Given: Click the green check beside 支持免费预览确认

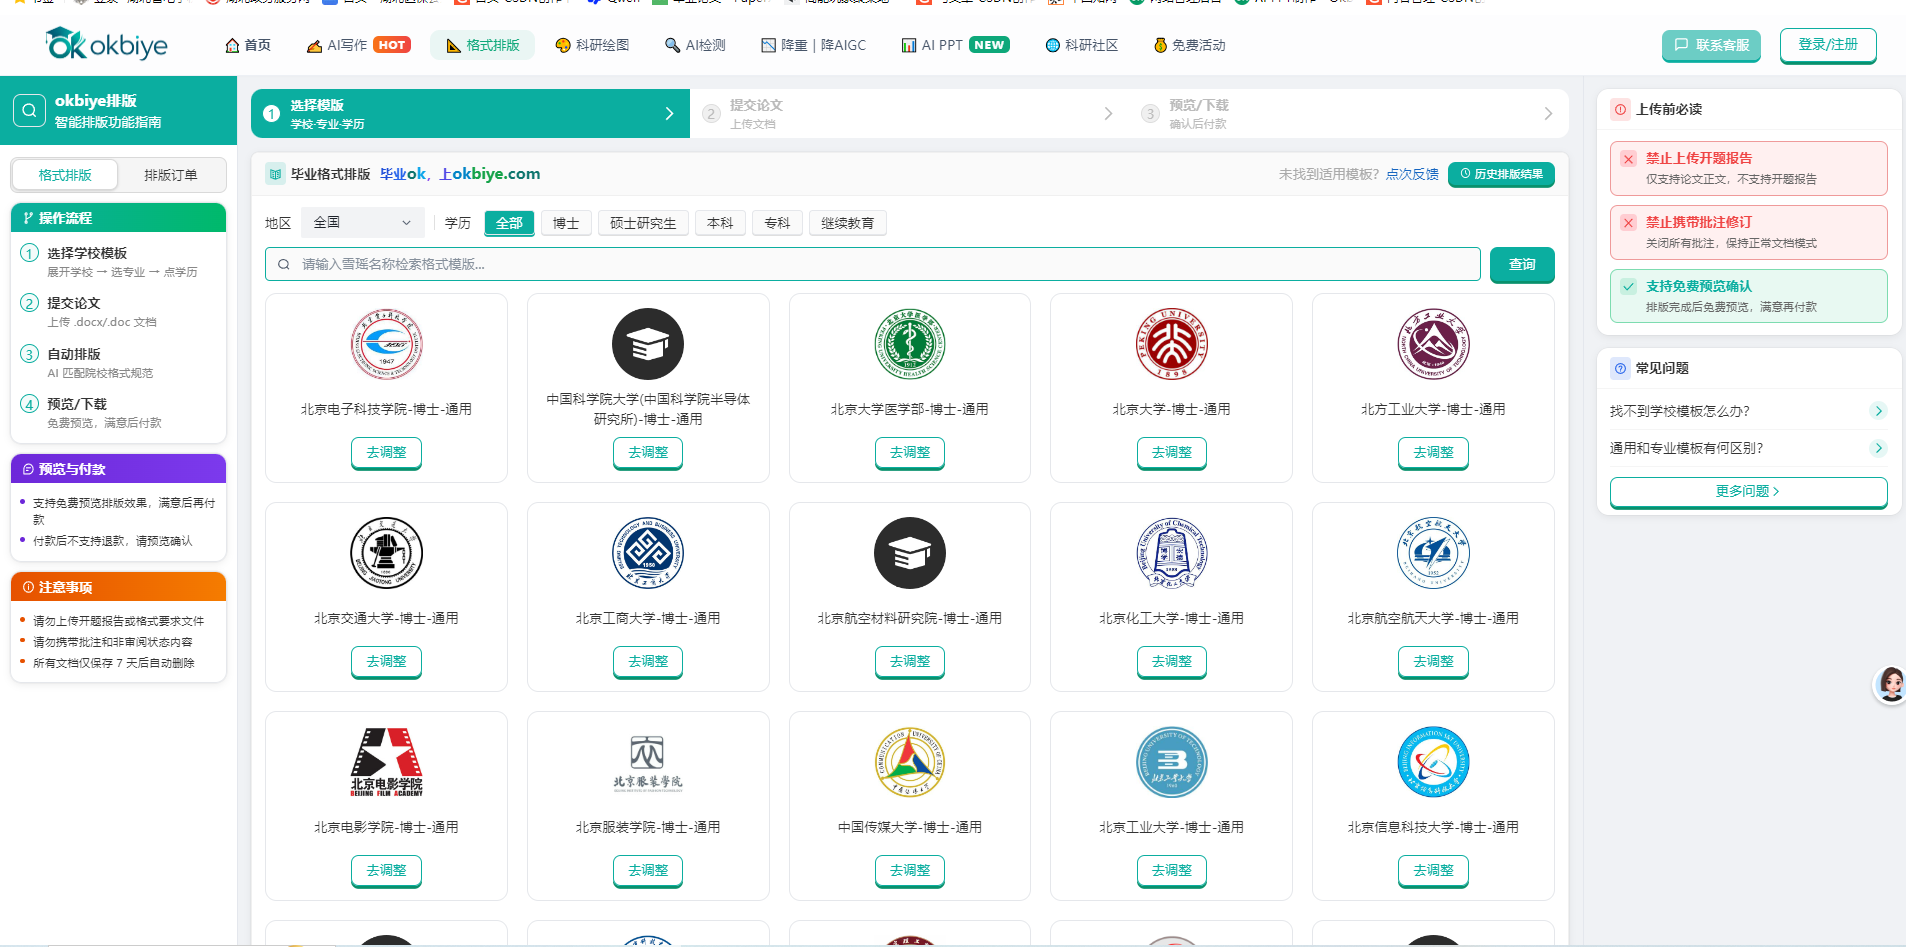Looking at the screenshot, I should point(1628,287).
